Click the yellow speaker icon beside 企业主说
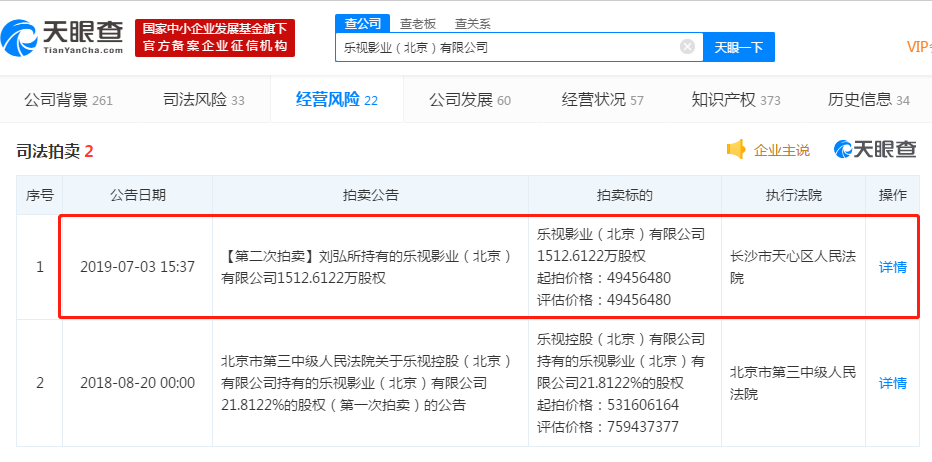Screen dimensions: 932x462 tap(736, 149)
